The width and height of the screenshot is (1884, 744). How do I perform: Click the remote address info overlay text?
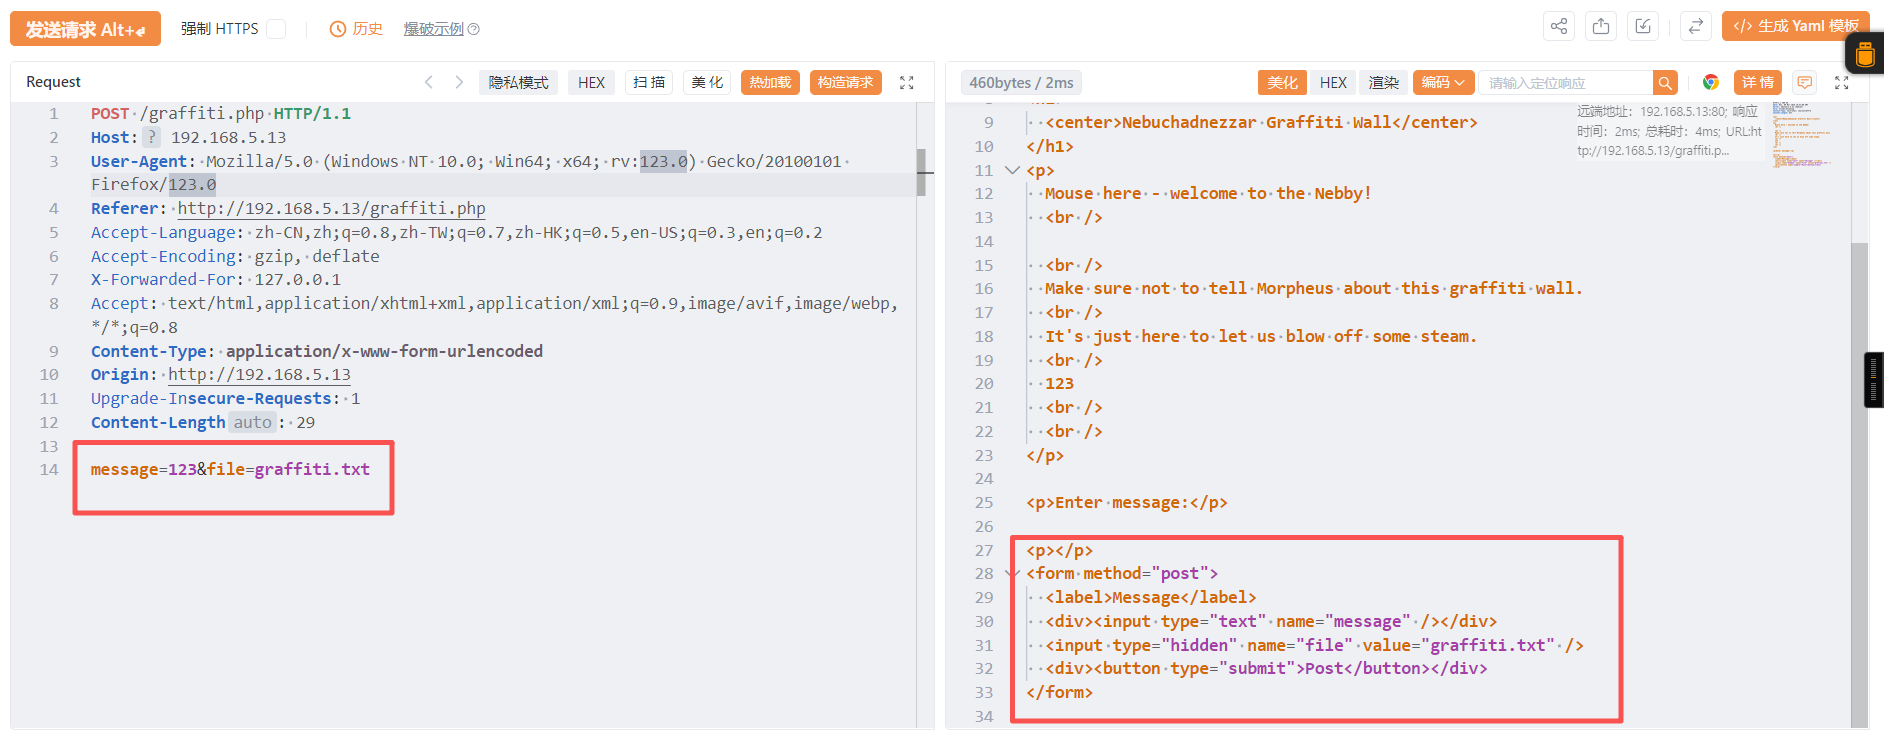tap(1669, 131)
